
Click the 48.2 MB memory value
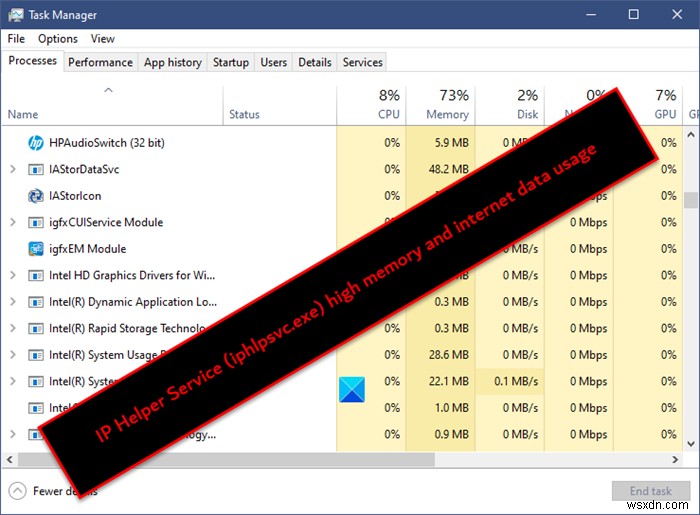449,169
